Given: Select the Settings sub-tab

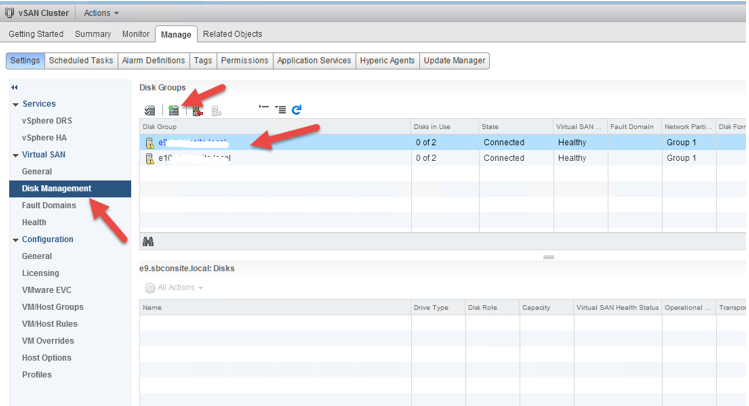Looking at the screenshot, I should pos(25,61).
